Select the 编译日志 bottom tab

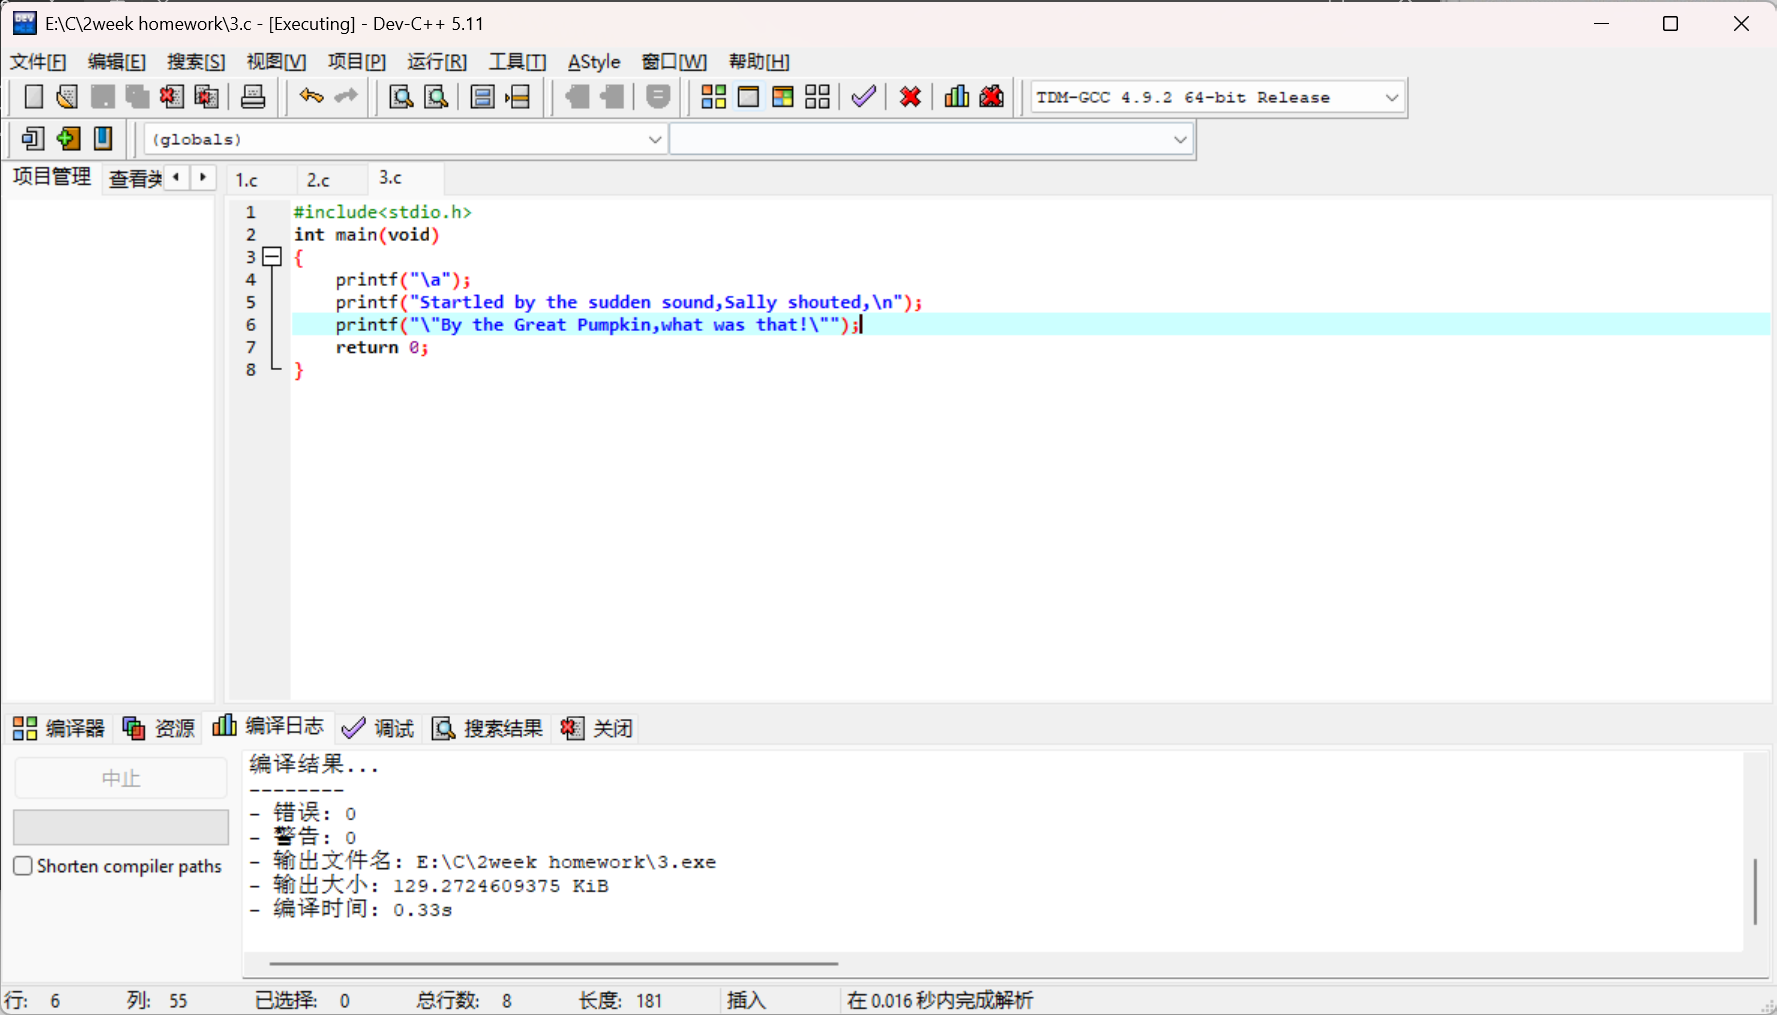(268, 726)
